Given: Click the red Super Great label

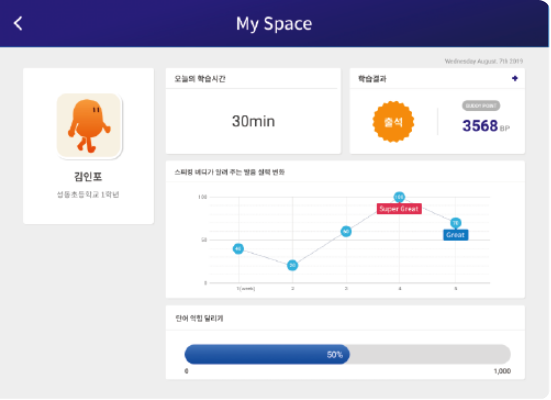Looking at the screenshot, I should pyautogui.click(x=399, y=209).
